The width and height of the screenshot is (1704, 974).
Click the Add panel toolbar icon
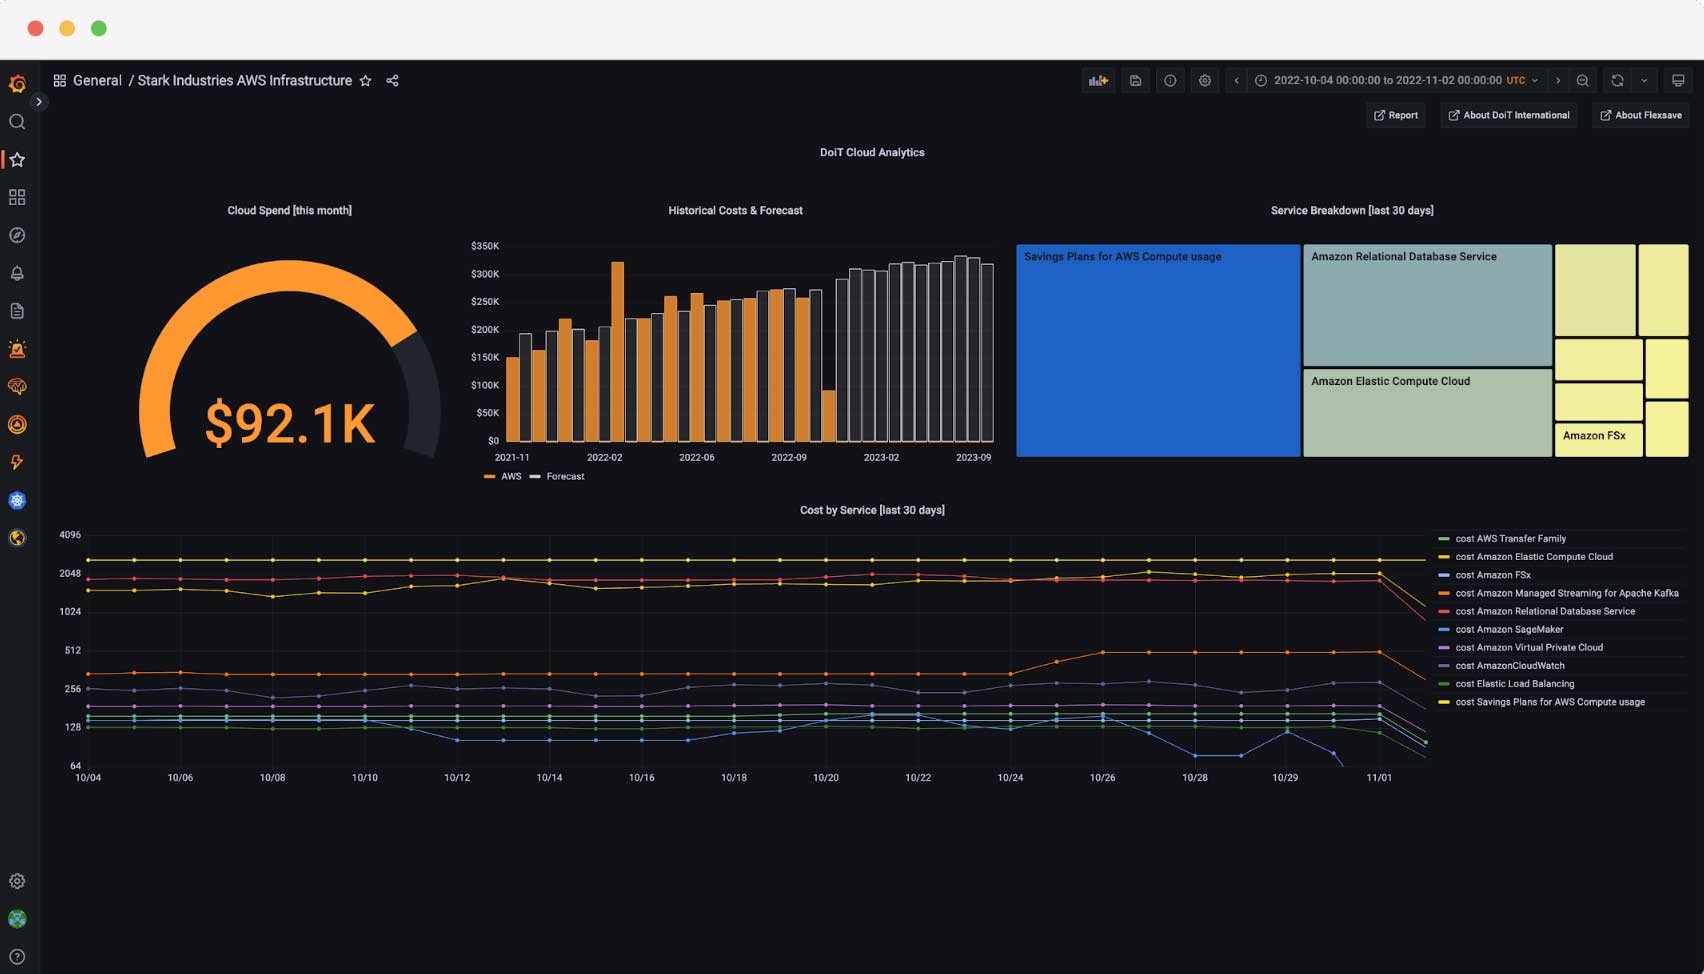coord(1099,81)
